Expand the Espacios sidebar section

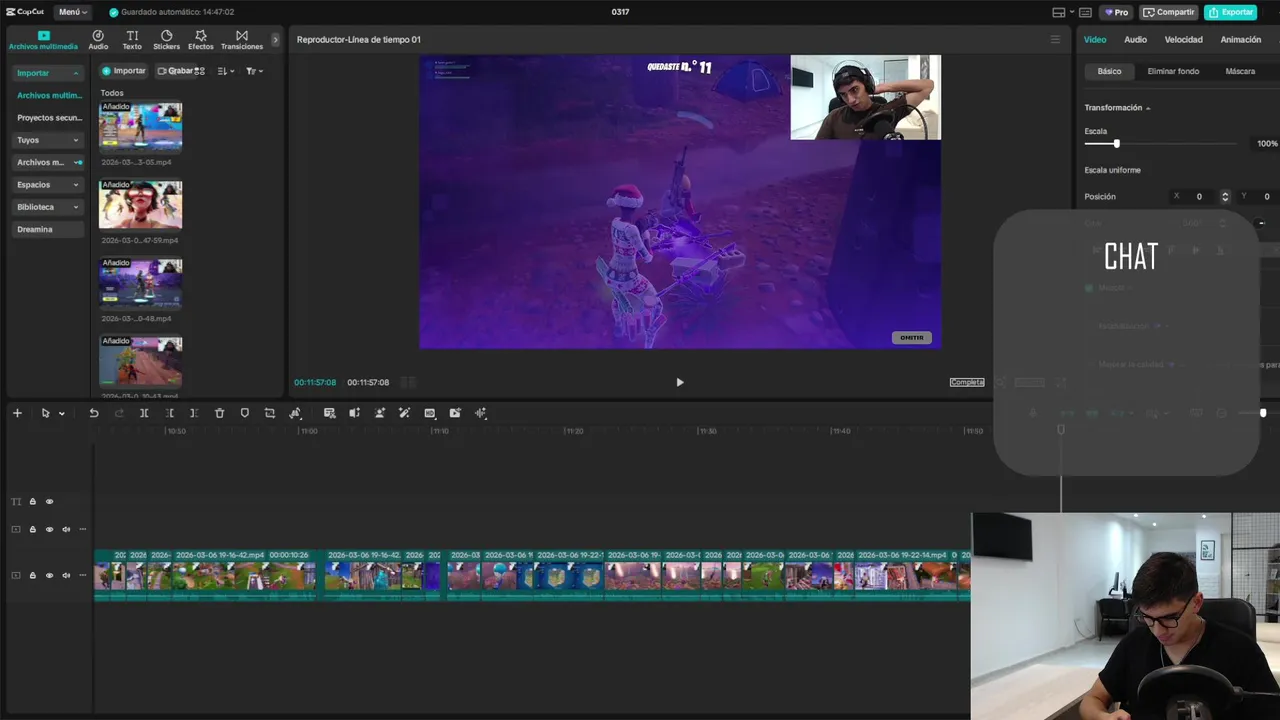pos(47,185)
